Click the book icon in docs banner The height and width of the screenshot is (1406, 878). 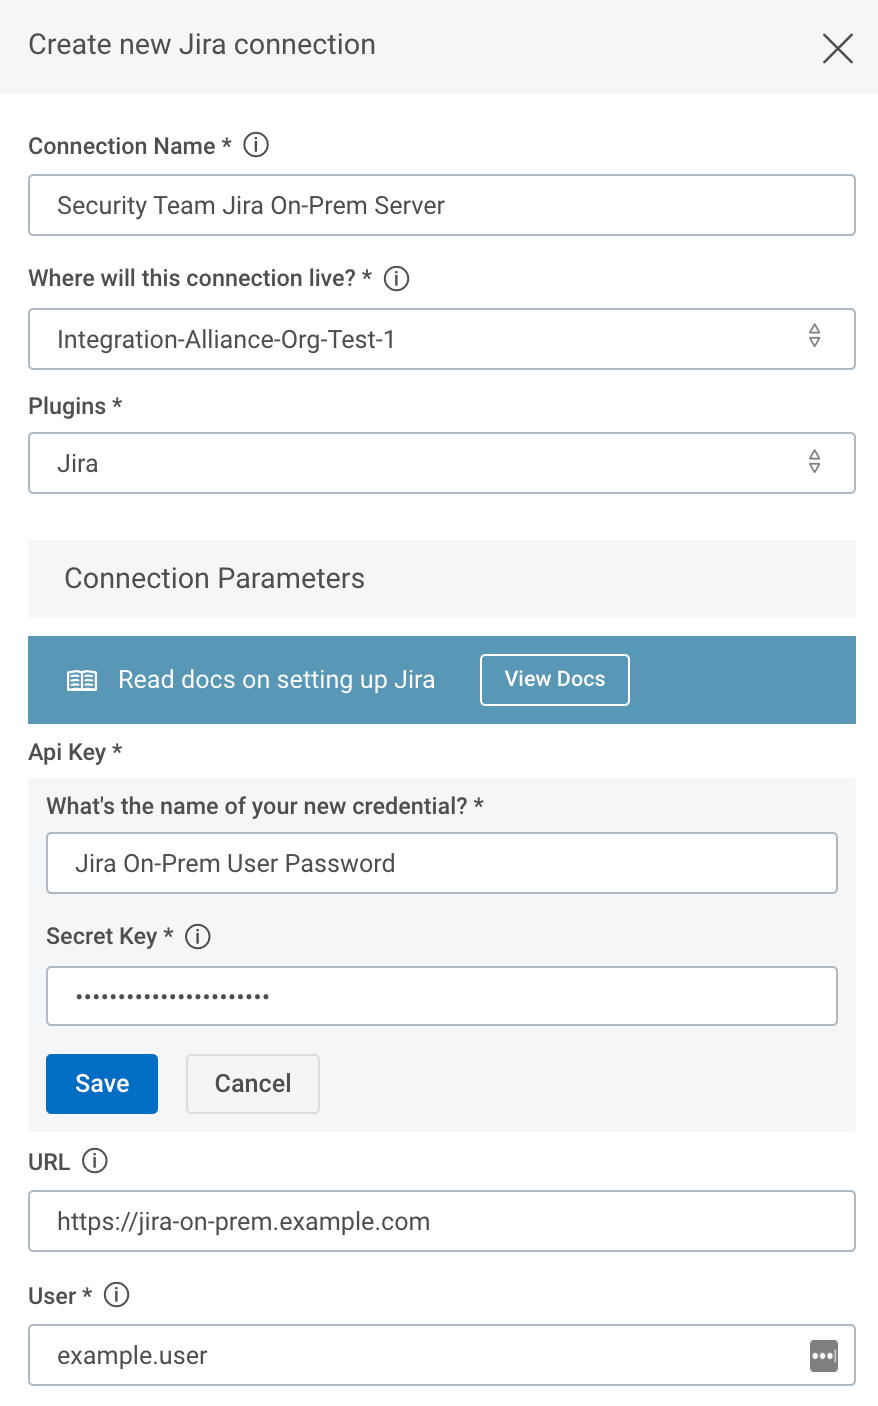[82, 680]
